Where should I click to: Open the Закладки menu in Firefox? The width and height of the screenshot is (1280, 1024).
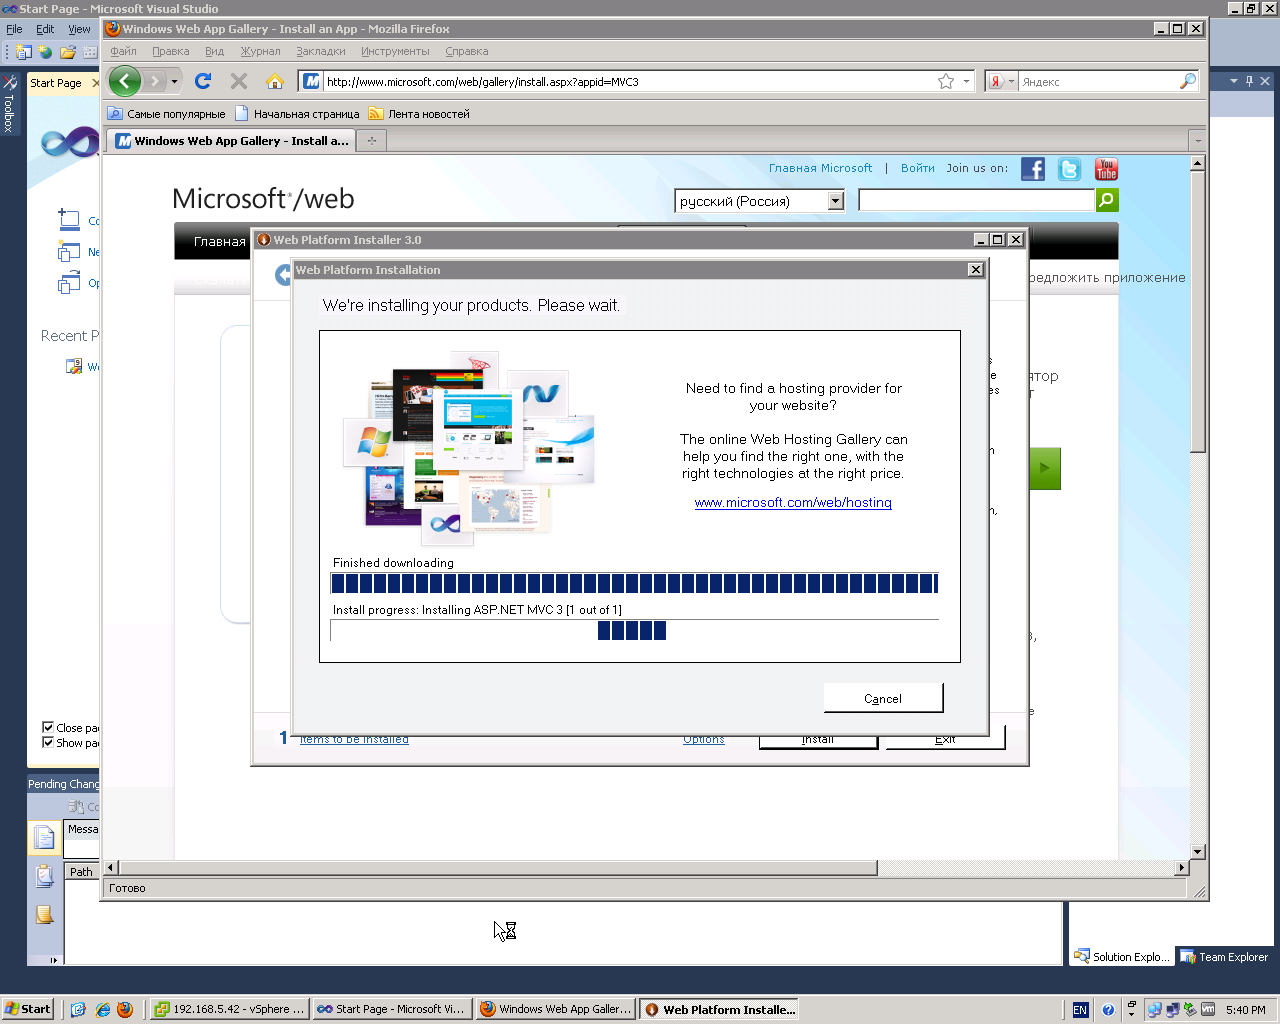click(x=320, y=51)
